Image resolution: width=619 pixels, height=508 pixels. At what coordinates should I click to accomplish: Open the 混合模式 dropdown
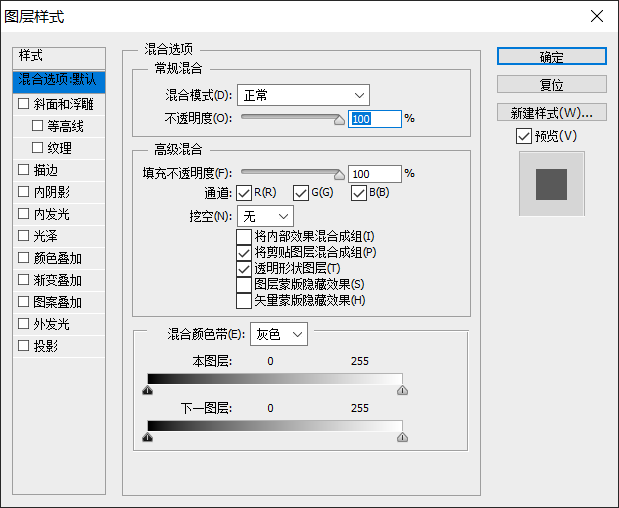click(x=303, y=96)
